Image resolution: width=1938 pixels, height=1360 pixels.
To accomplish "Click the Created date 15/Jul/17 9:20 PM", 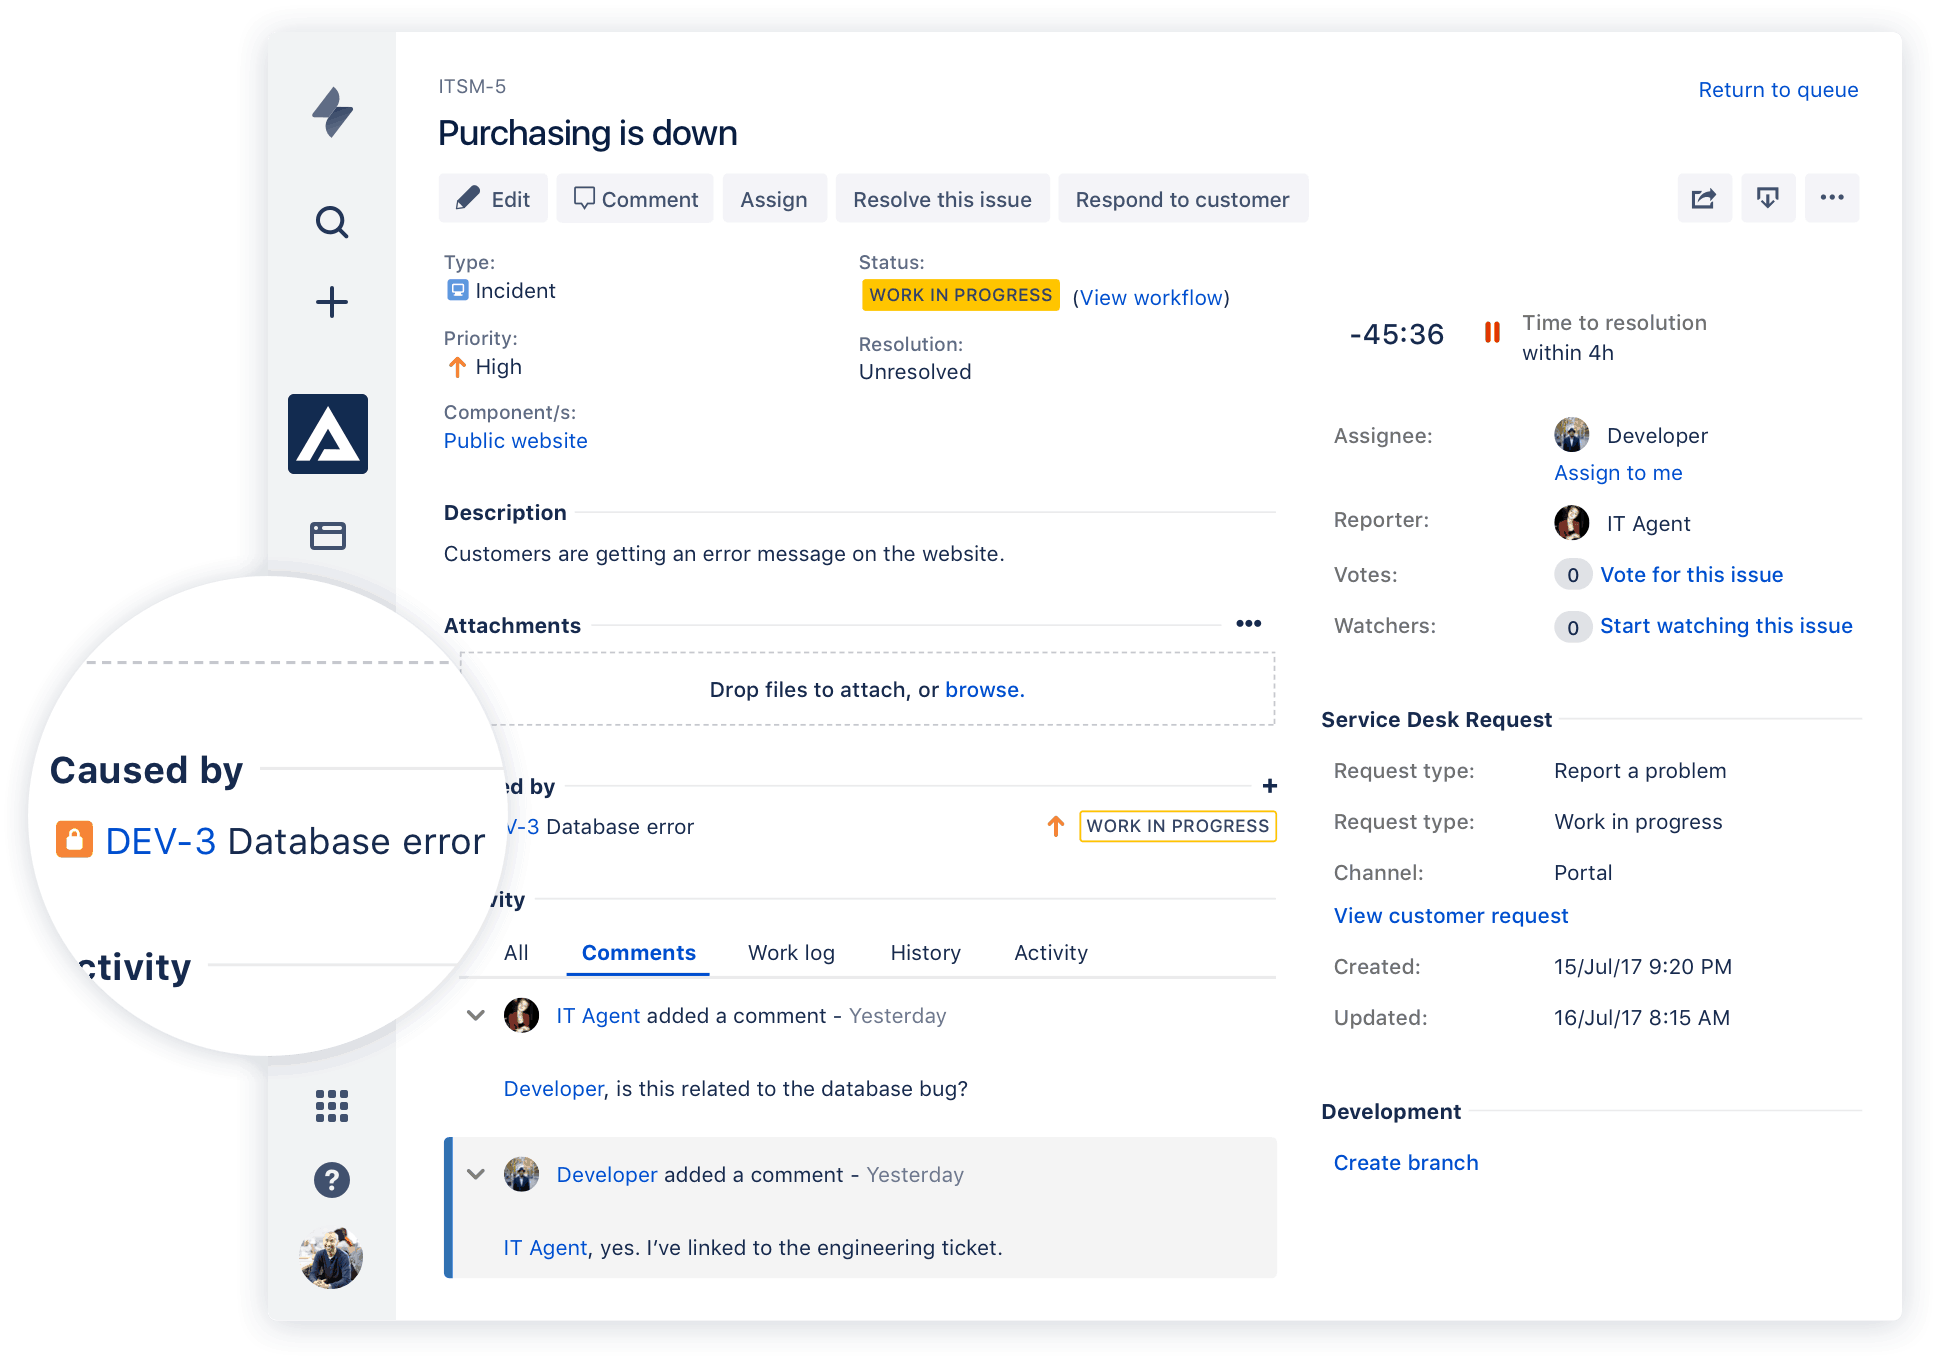I will pos(1643,966).
